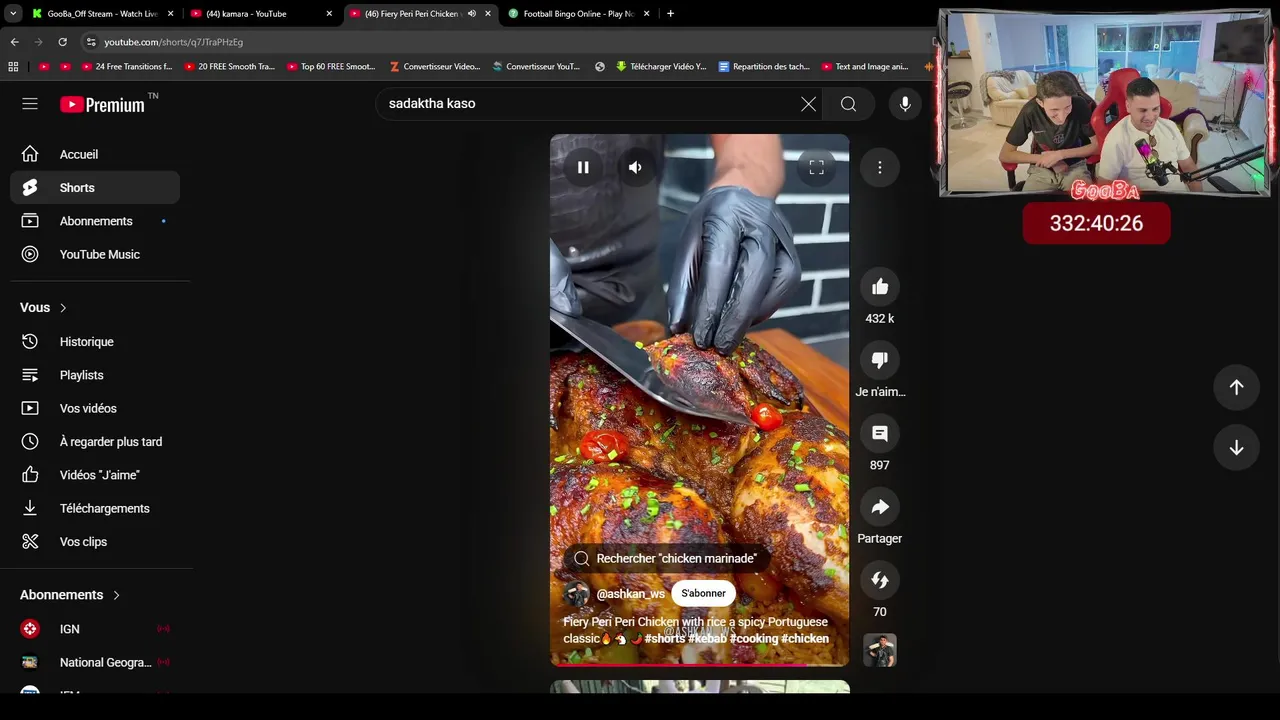Open Abonnements in the sidebar
This screenshot has height=720, width=1280.
coord(95,221)
